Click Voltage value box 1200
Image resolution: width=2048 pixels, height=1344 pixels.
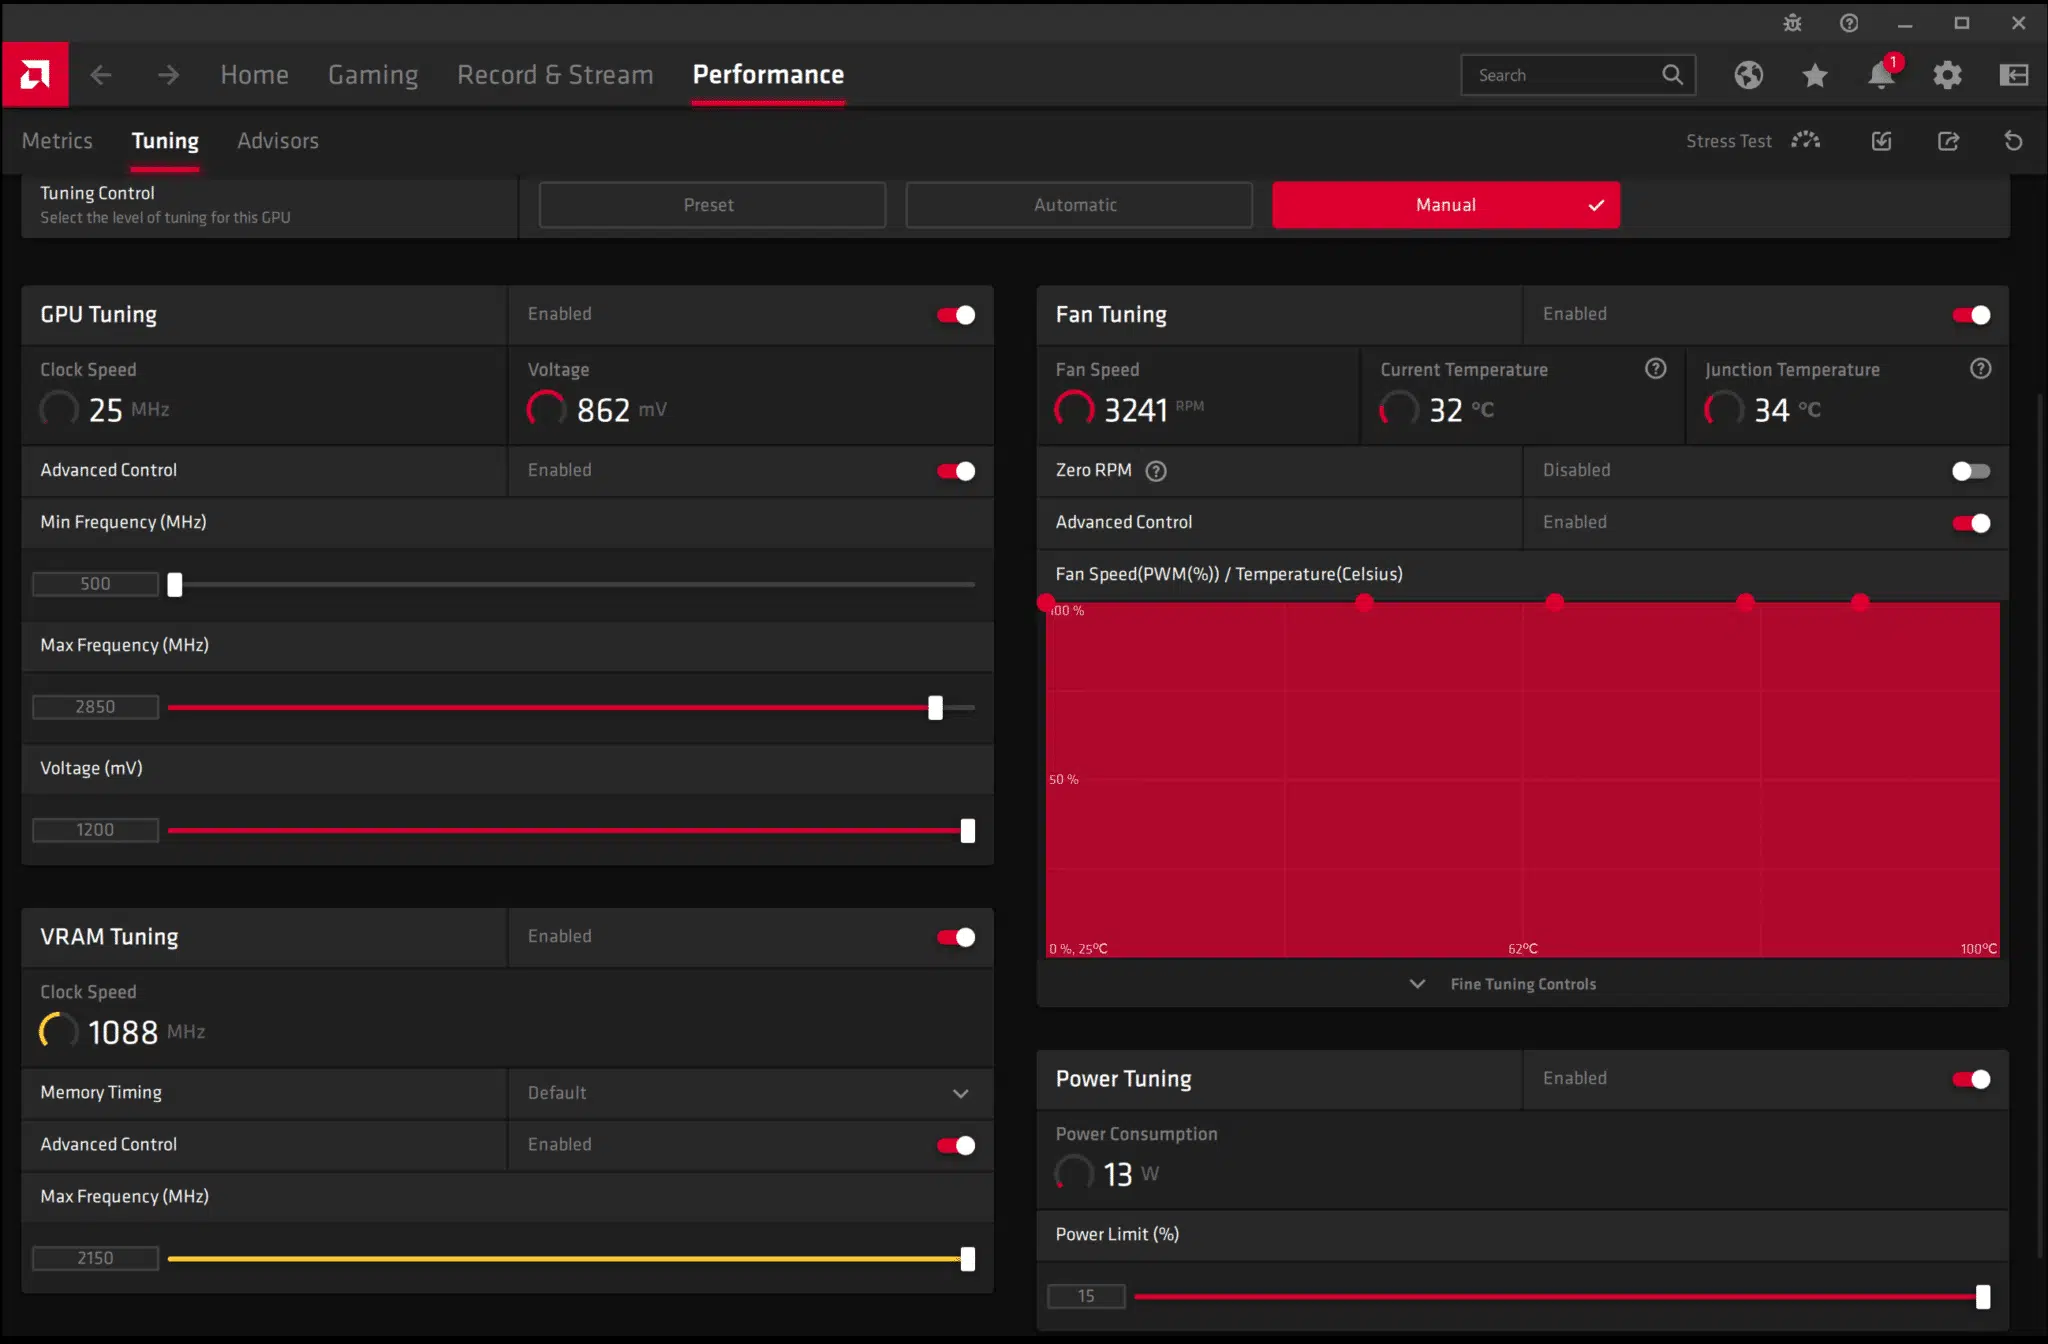pyautogui.click(x=95, y=830)
